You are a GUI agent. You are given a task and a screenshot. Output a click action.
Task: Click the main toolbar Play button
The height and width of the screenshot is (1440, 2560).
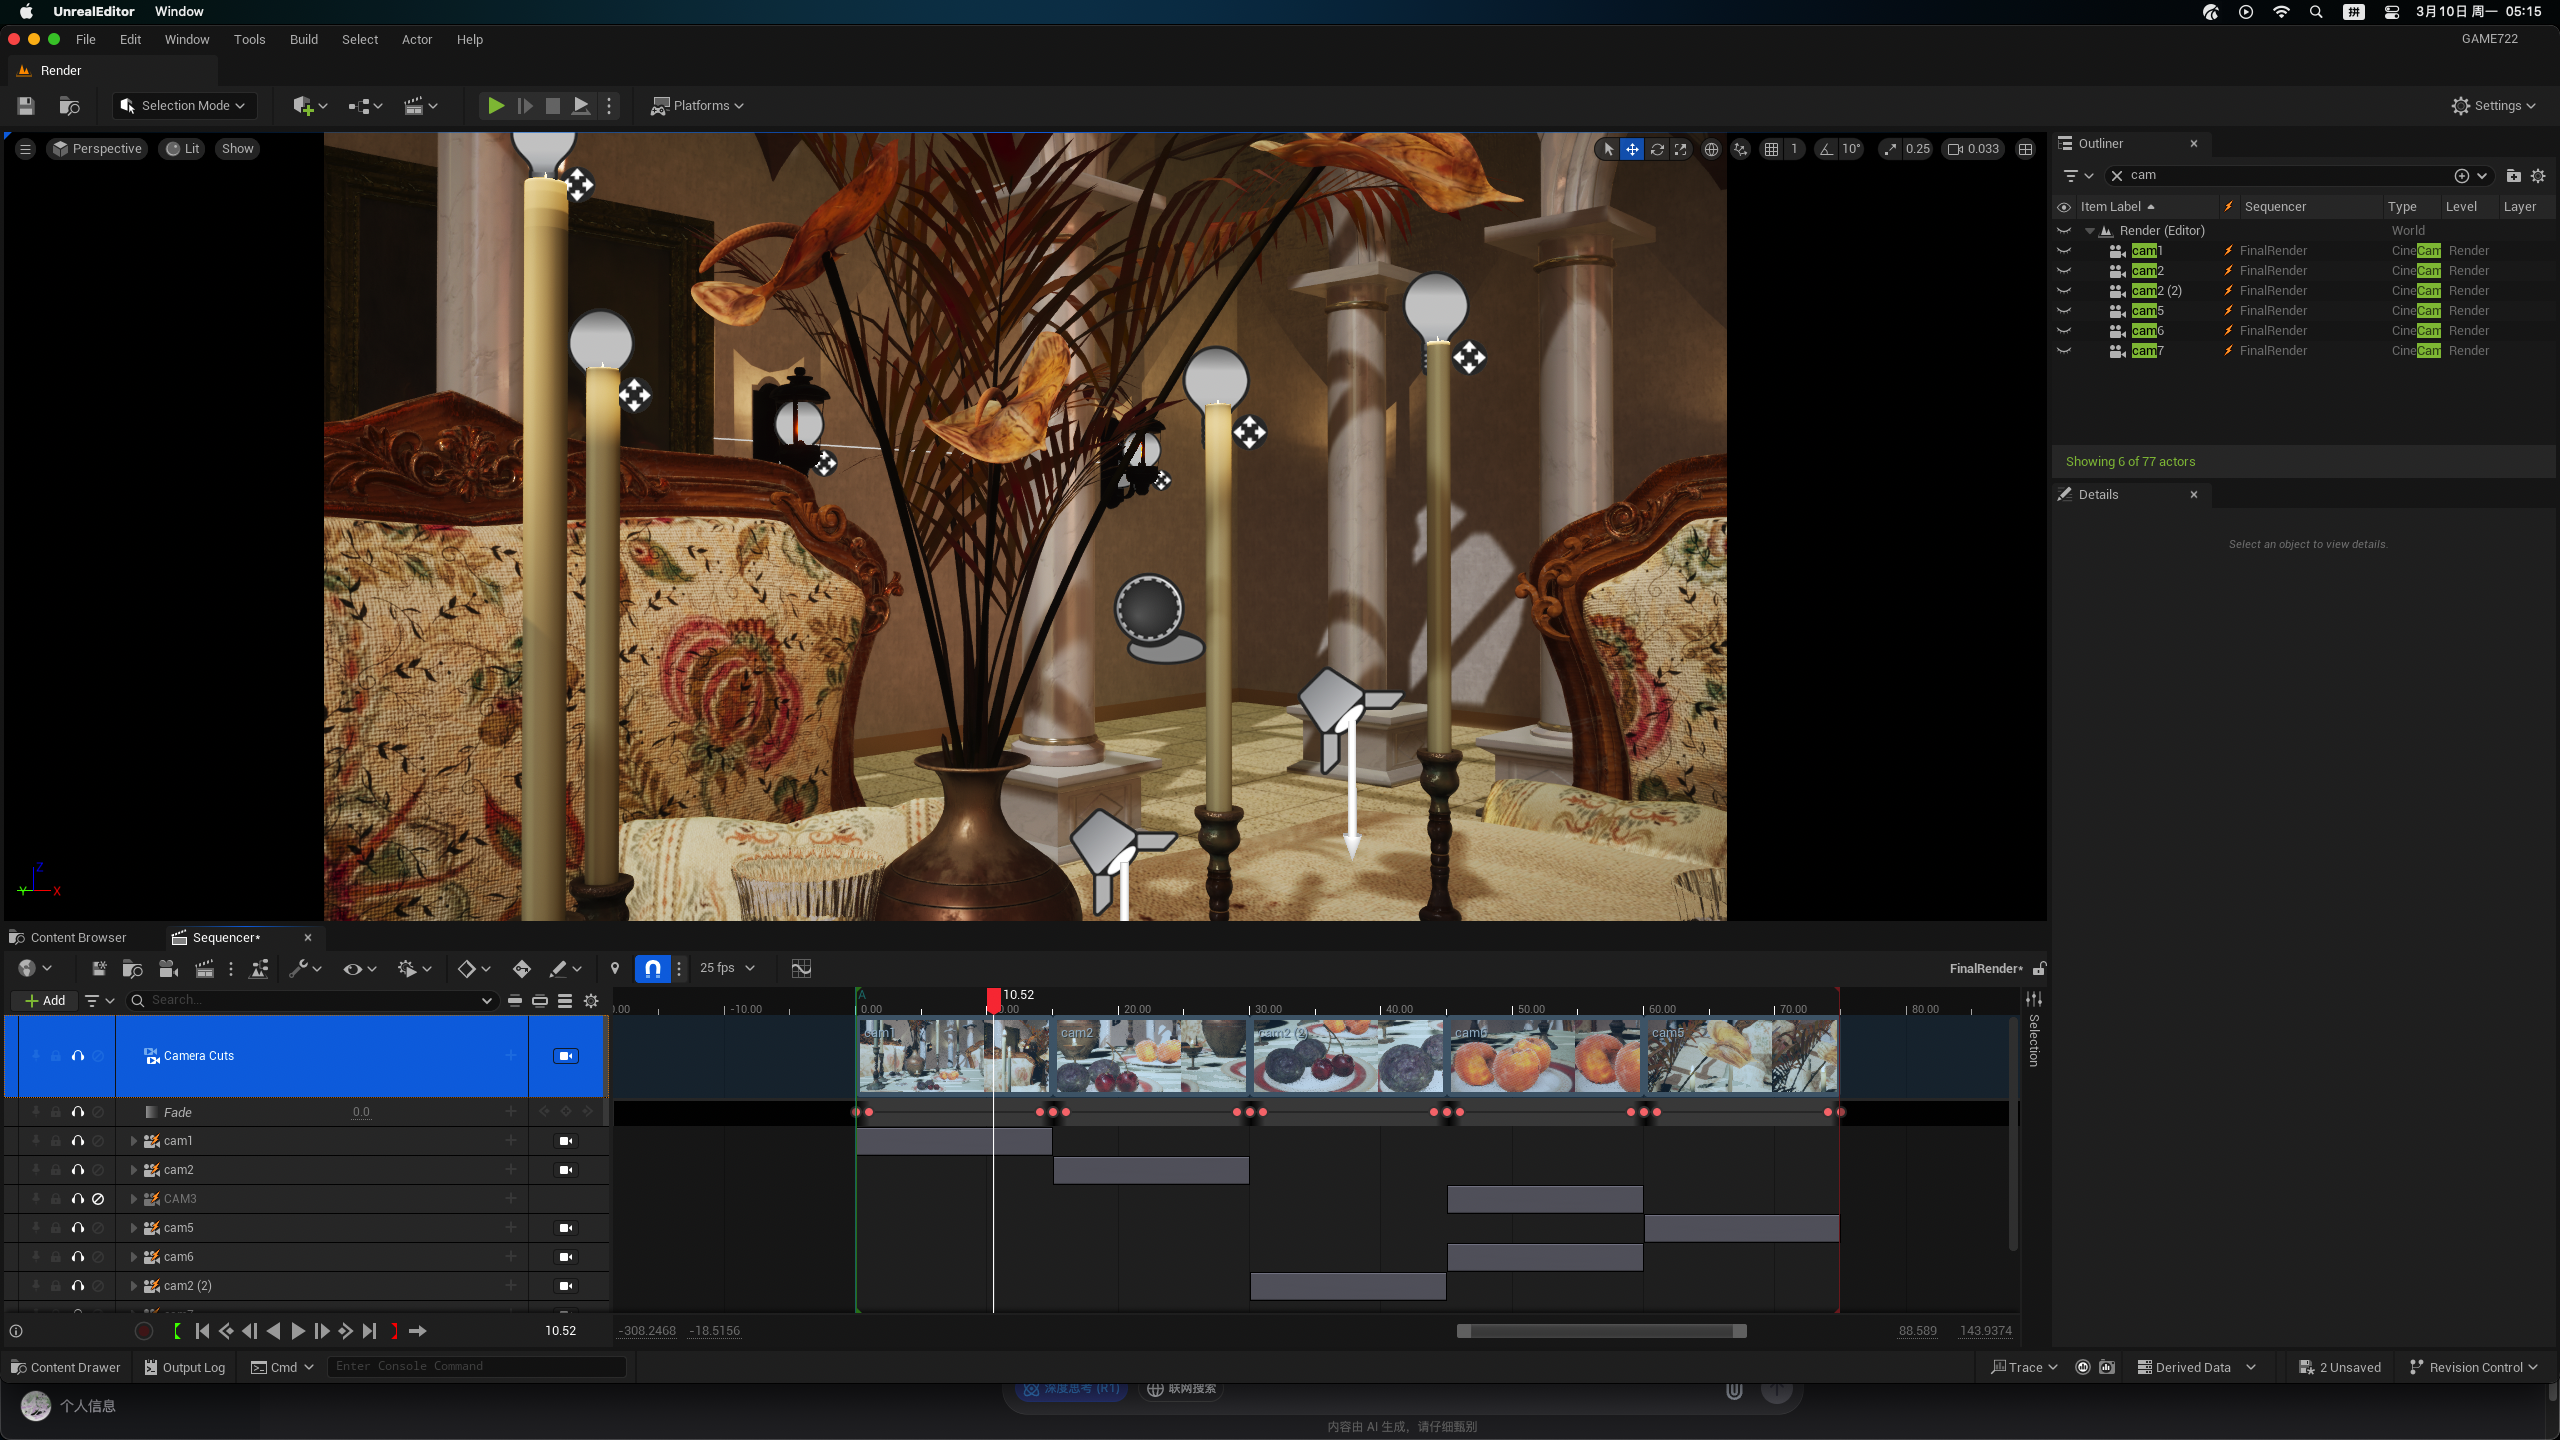click(495, 106)
